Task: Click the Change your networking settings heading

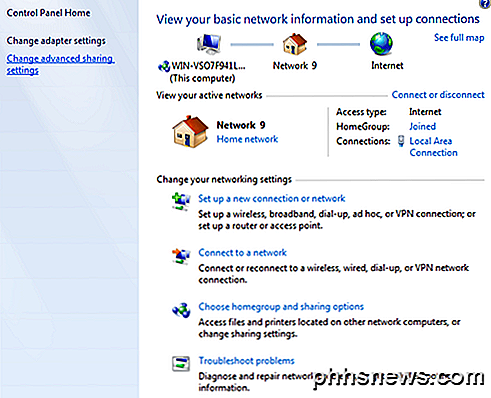Action: tap(224, 179)
